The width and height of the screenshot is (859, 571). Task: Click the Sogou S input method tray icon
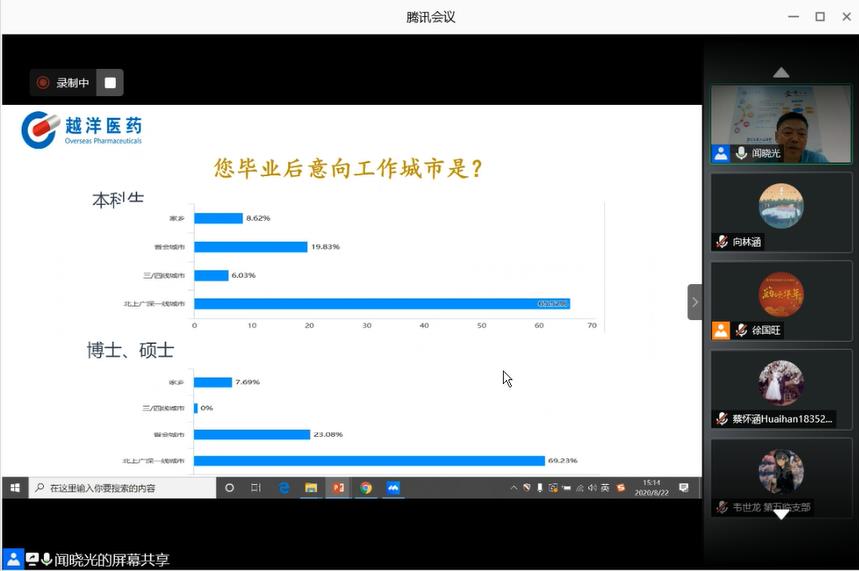pos(621,488)
